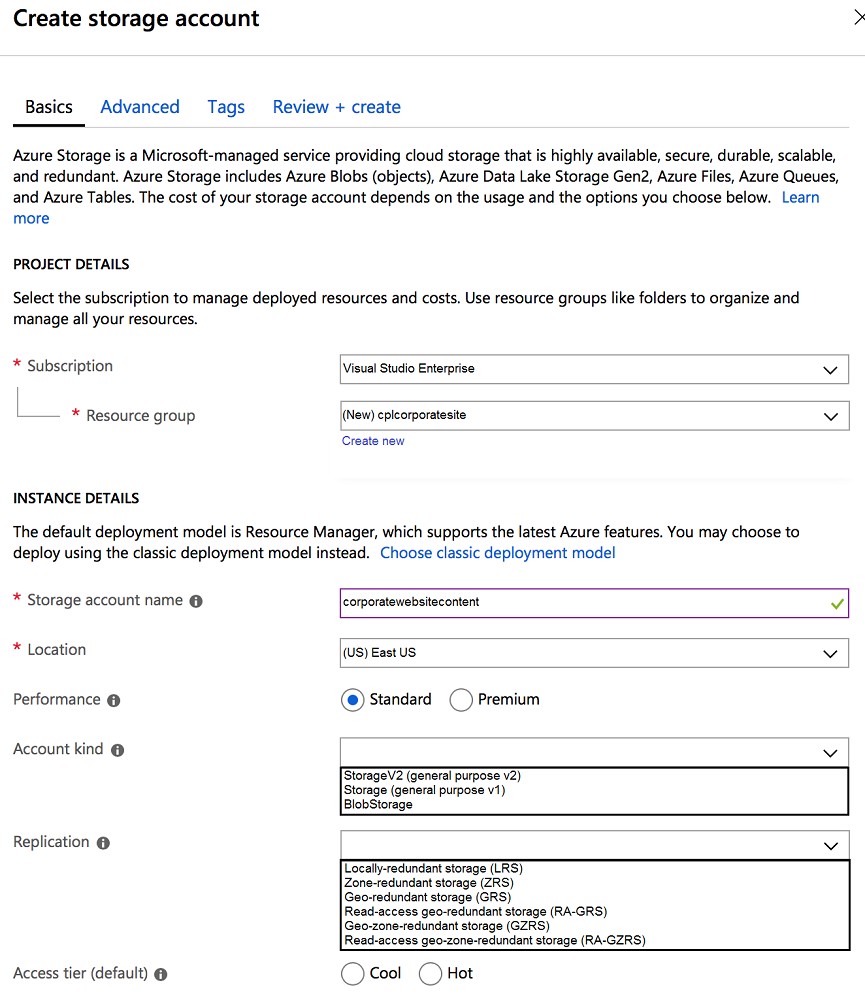The width and height of the screenshot is (865, 1000).
Task: Click info icon beside Storage account name
Action: (x=196, y=601)
